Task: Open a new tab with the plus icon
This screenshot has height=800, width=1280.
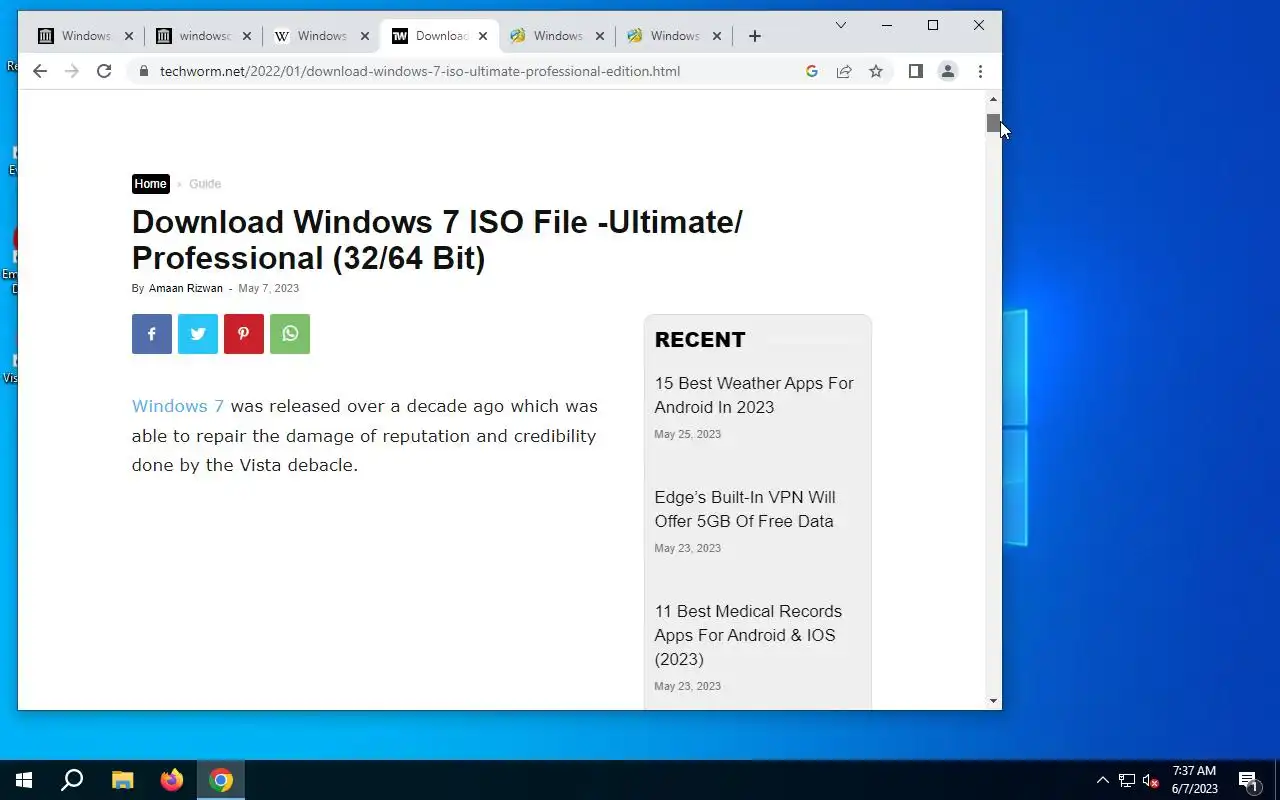Action: pos(755,36)
